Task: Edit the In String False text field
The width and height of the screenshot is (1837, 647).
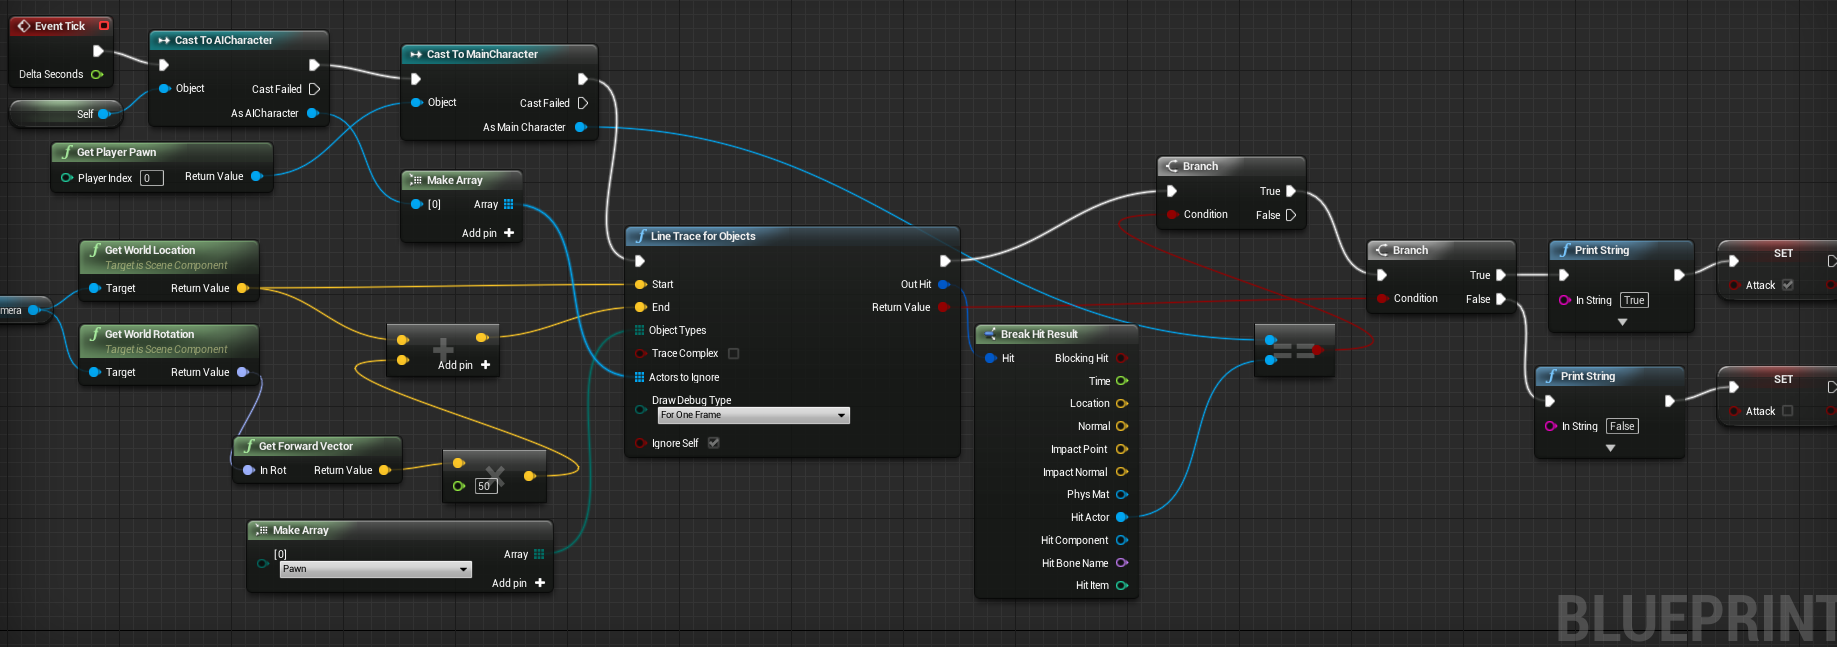Action: [x=1622, y=426]
